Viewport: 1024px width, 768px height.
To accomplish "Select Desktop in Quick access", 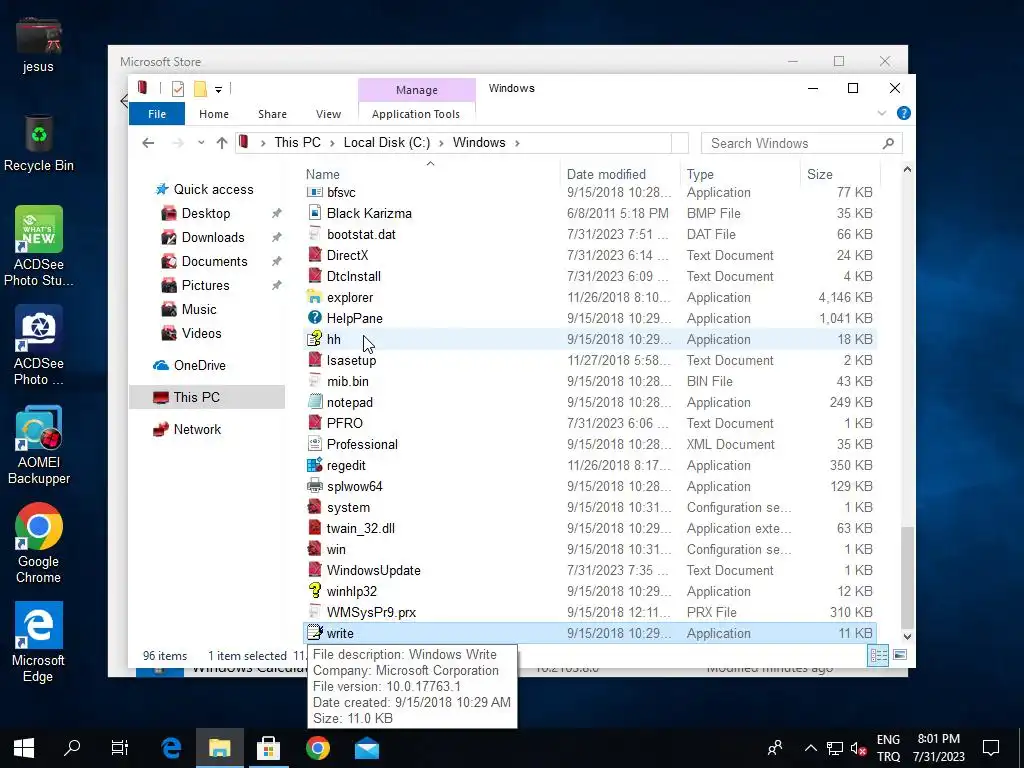I will (x=206, y=214).
